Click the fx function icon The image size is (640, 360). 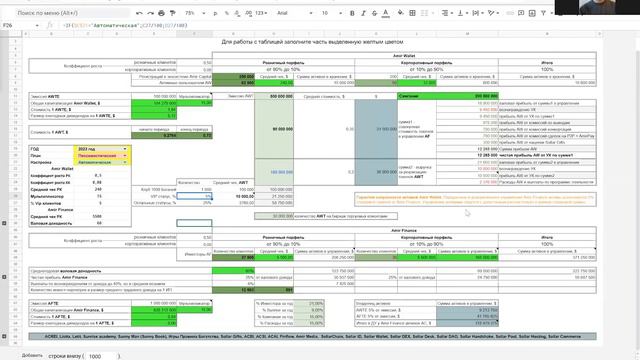(50, 25)
